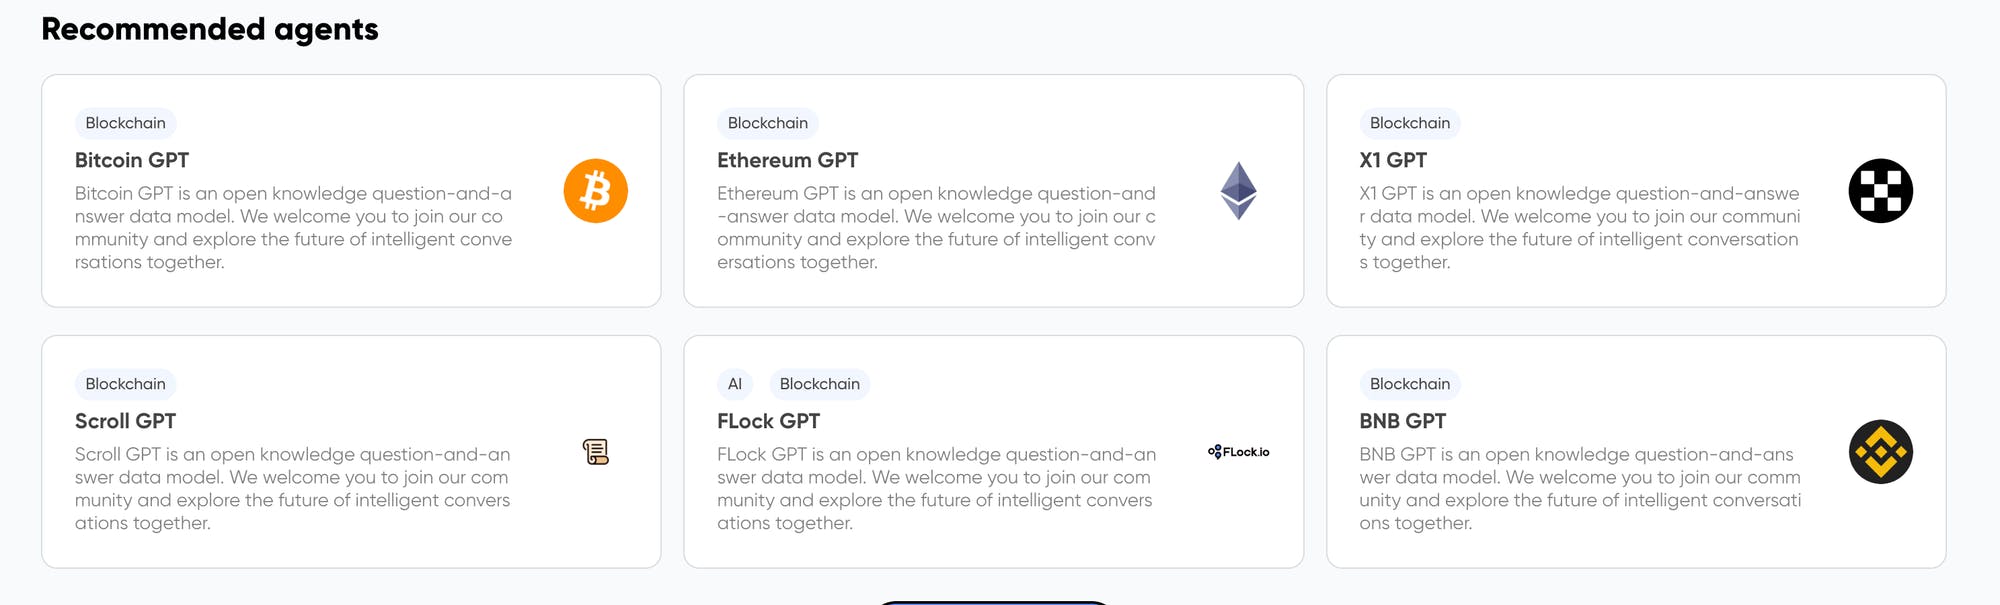
Task: Click the BNB yellow diamond logo icon
Action: pos(1880,452)
